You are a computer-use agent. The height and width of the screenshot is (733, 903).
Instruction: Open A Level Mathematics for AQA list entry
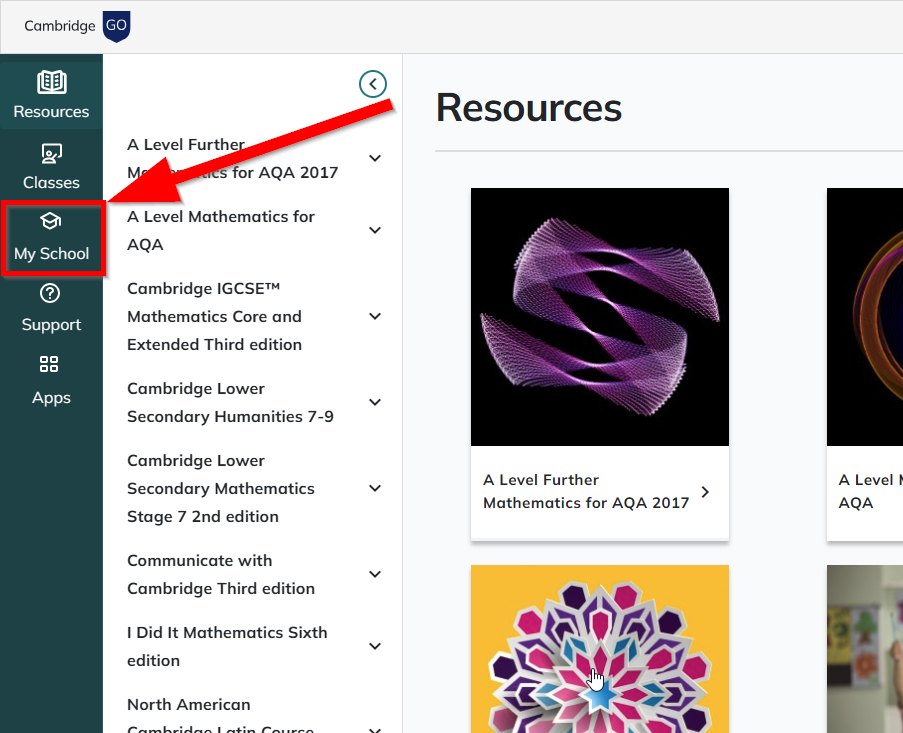point(221,230)
